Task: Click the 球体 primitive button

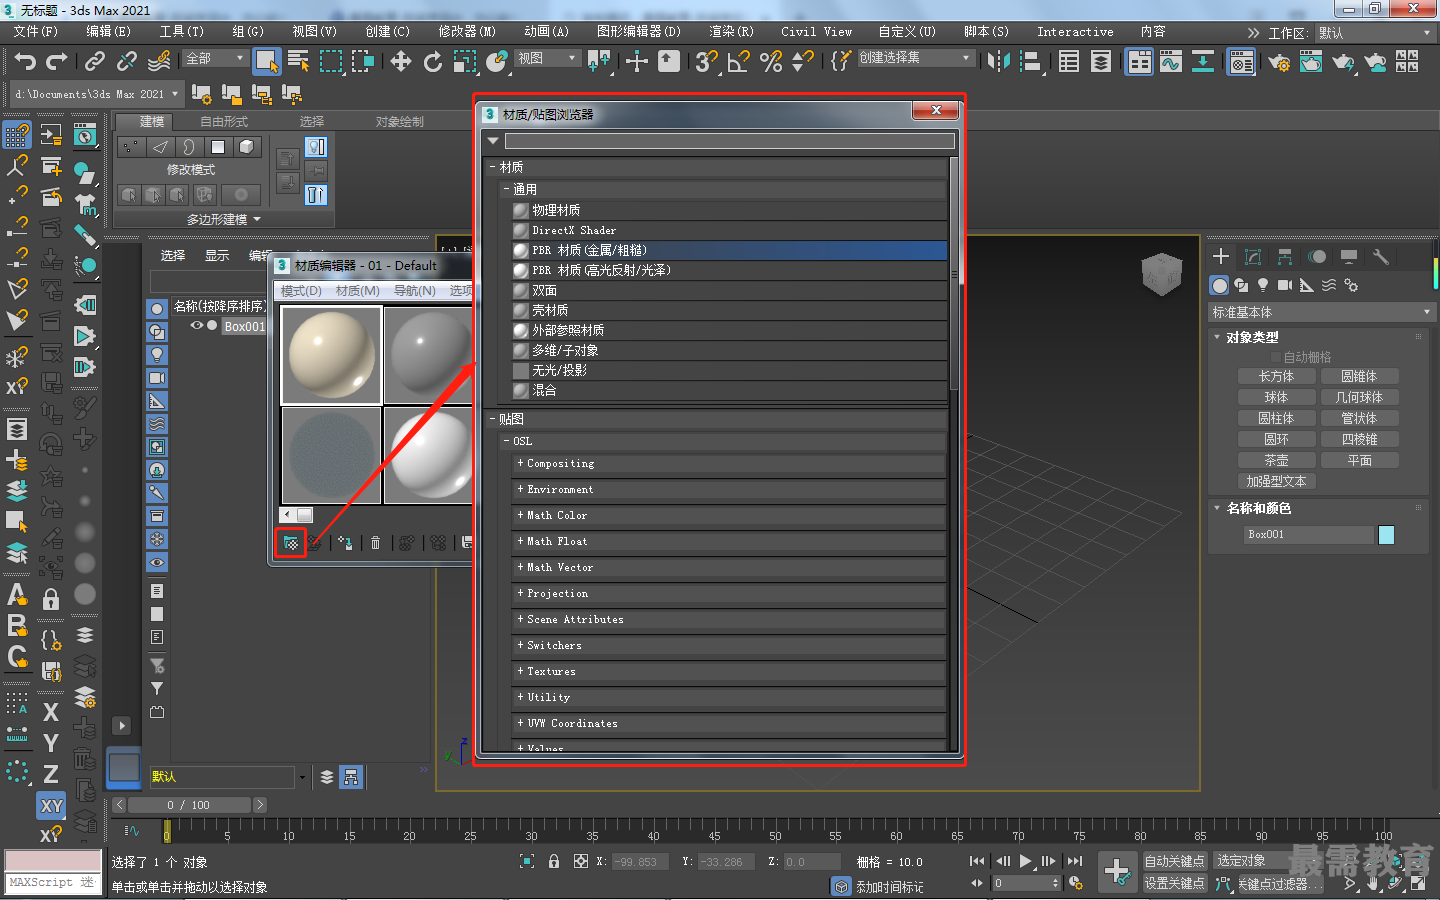Action: coord(1276,398)
